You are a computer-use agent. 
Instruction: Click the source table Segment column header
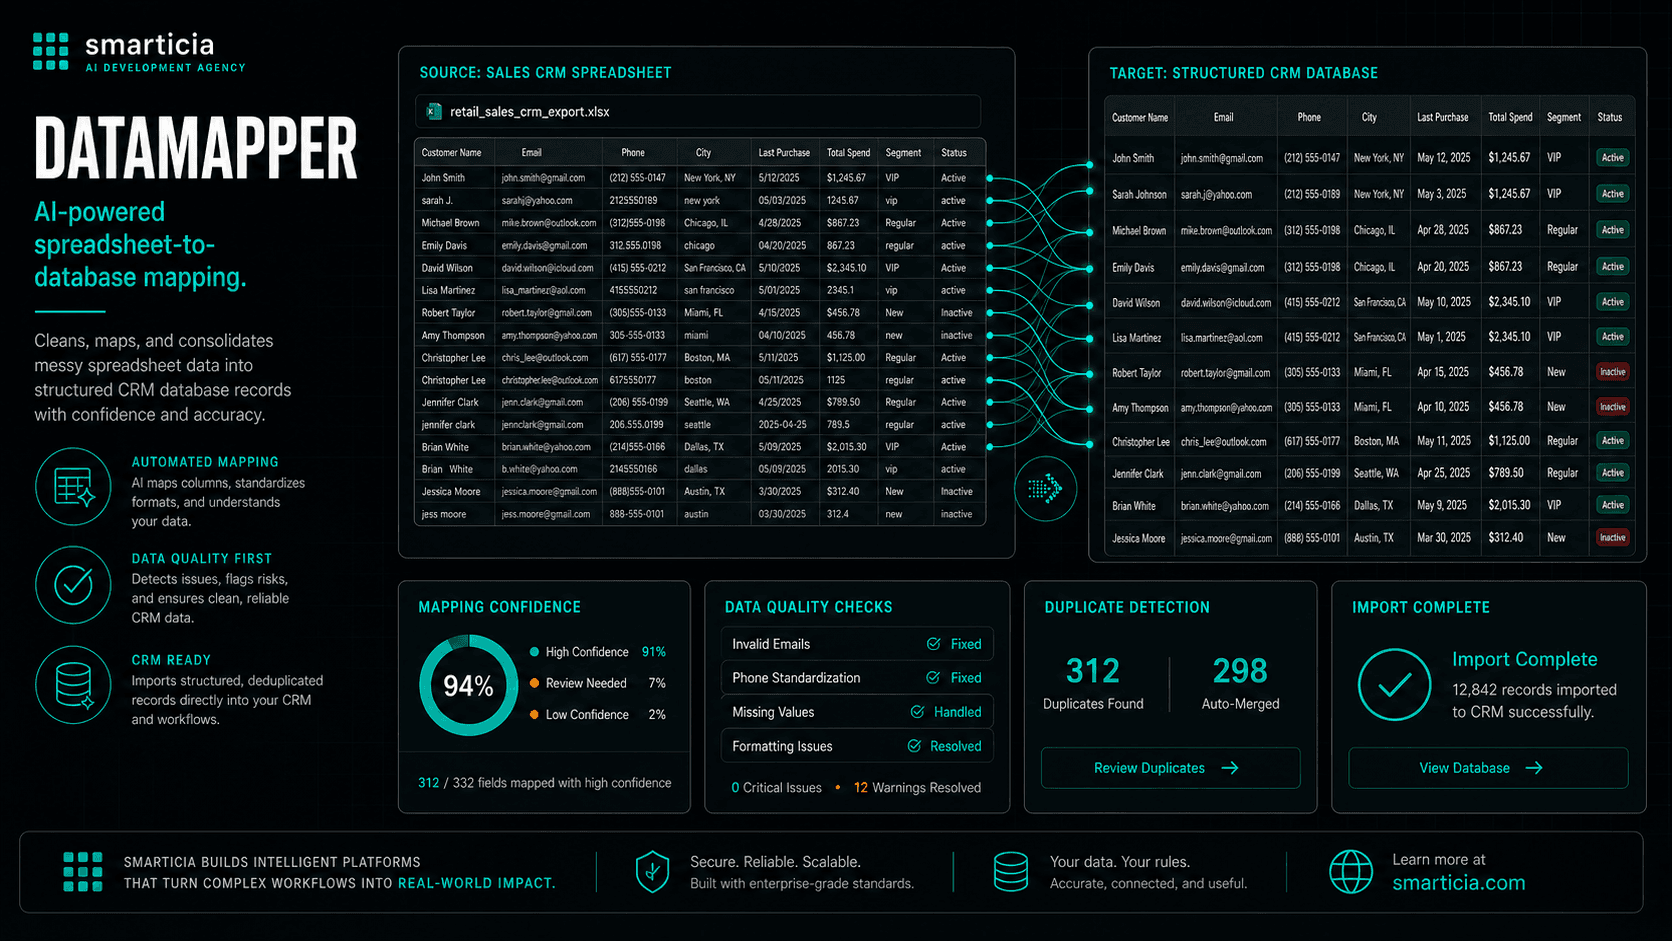point(903,153)
